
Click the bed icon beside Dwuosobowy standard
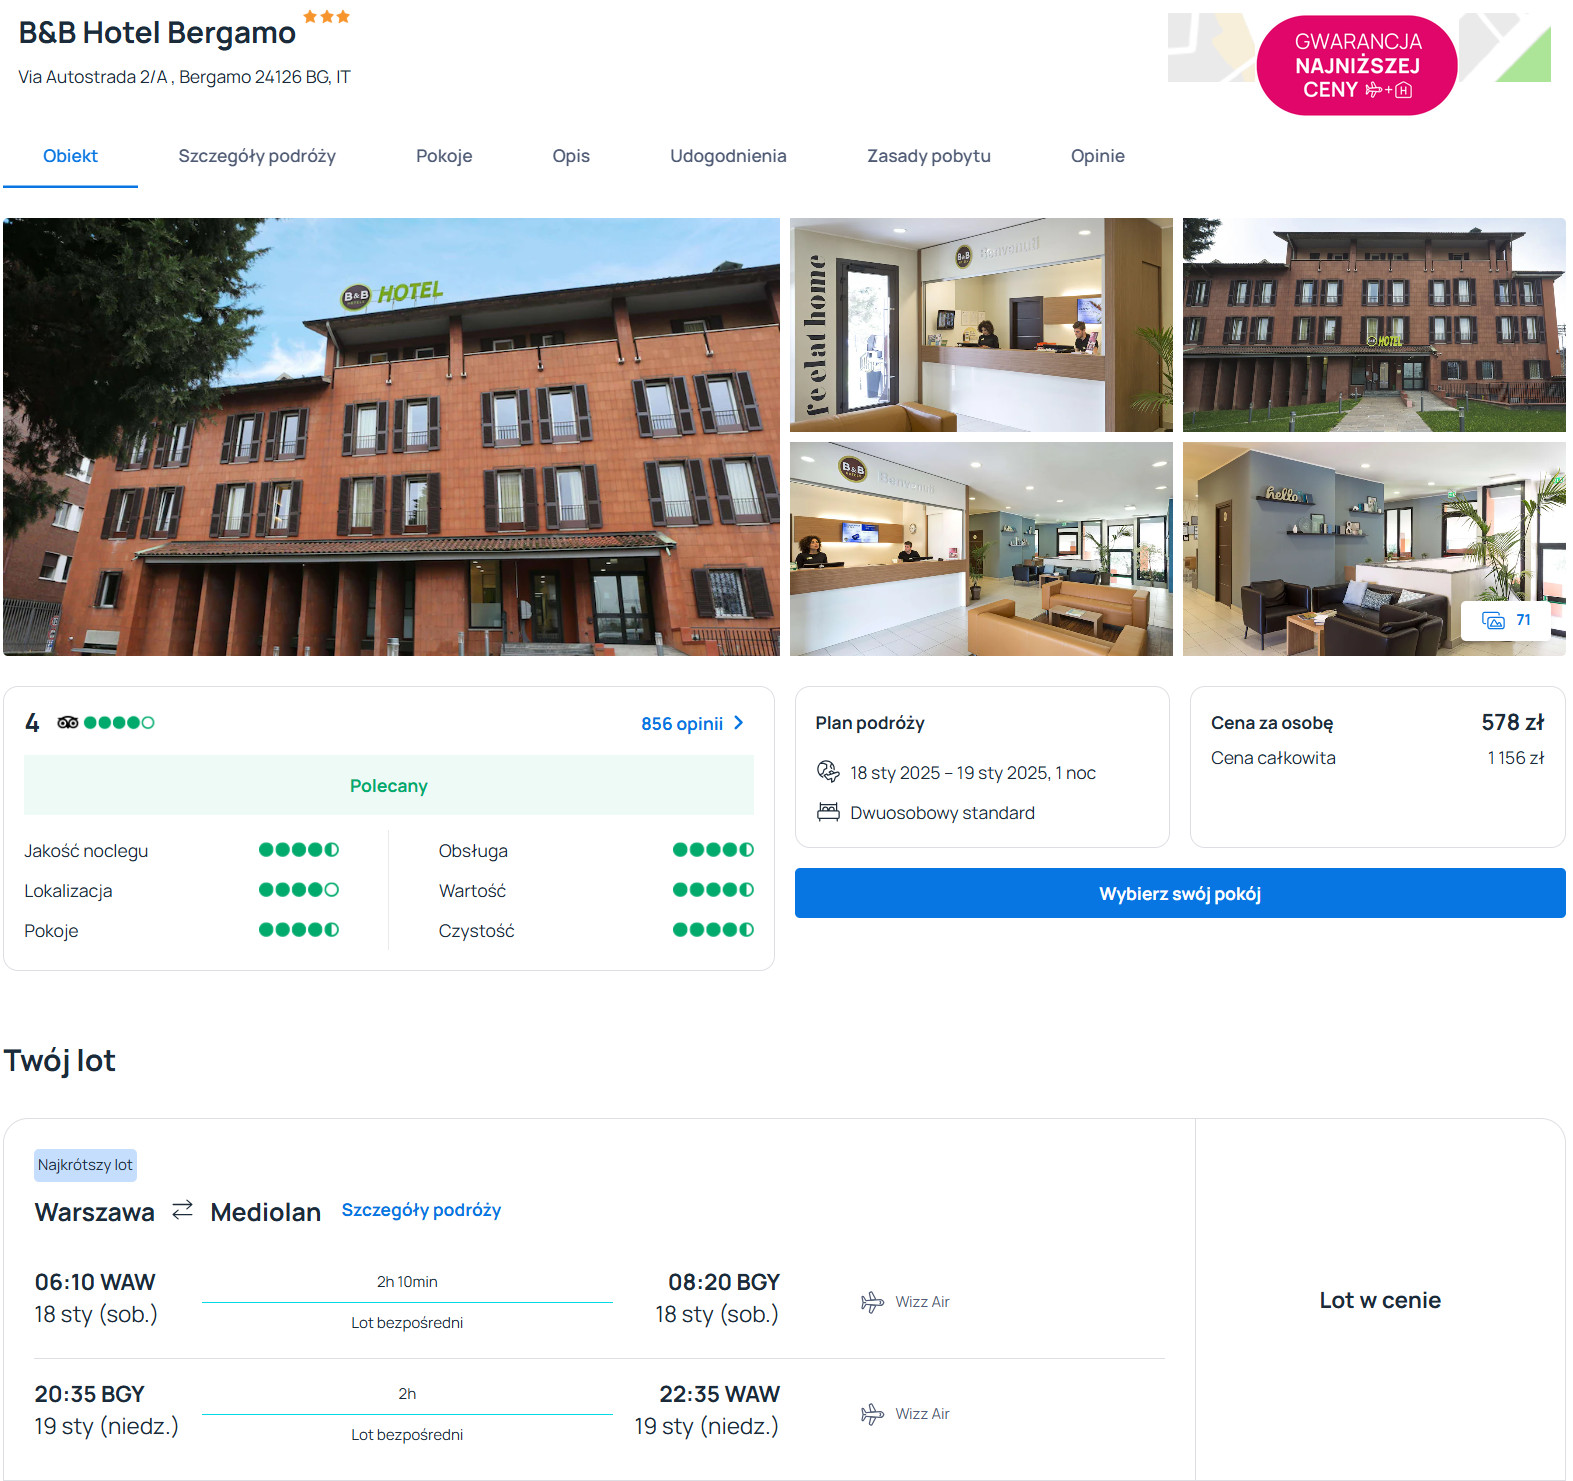pyautogui.click(x=828, y=812)
